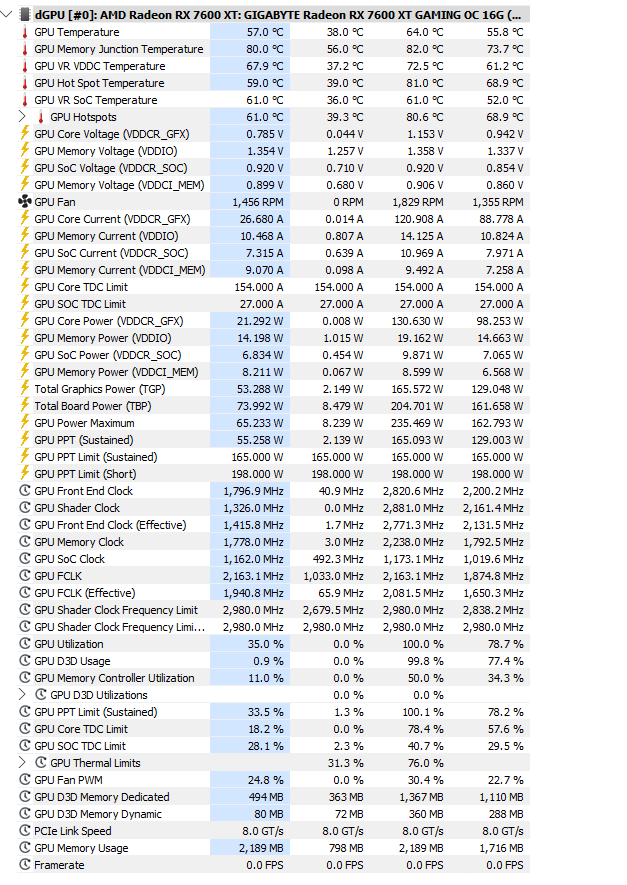Expand the GPU D3D Utilizations subgroup

[22, 695]
